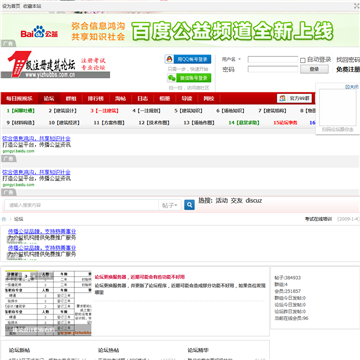
Task: Open green subforum 14 link
Action: [x=244, y=123]
